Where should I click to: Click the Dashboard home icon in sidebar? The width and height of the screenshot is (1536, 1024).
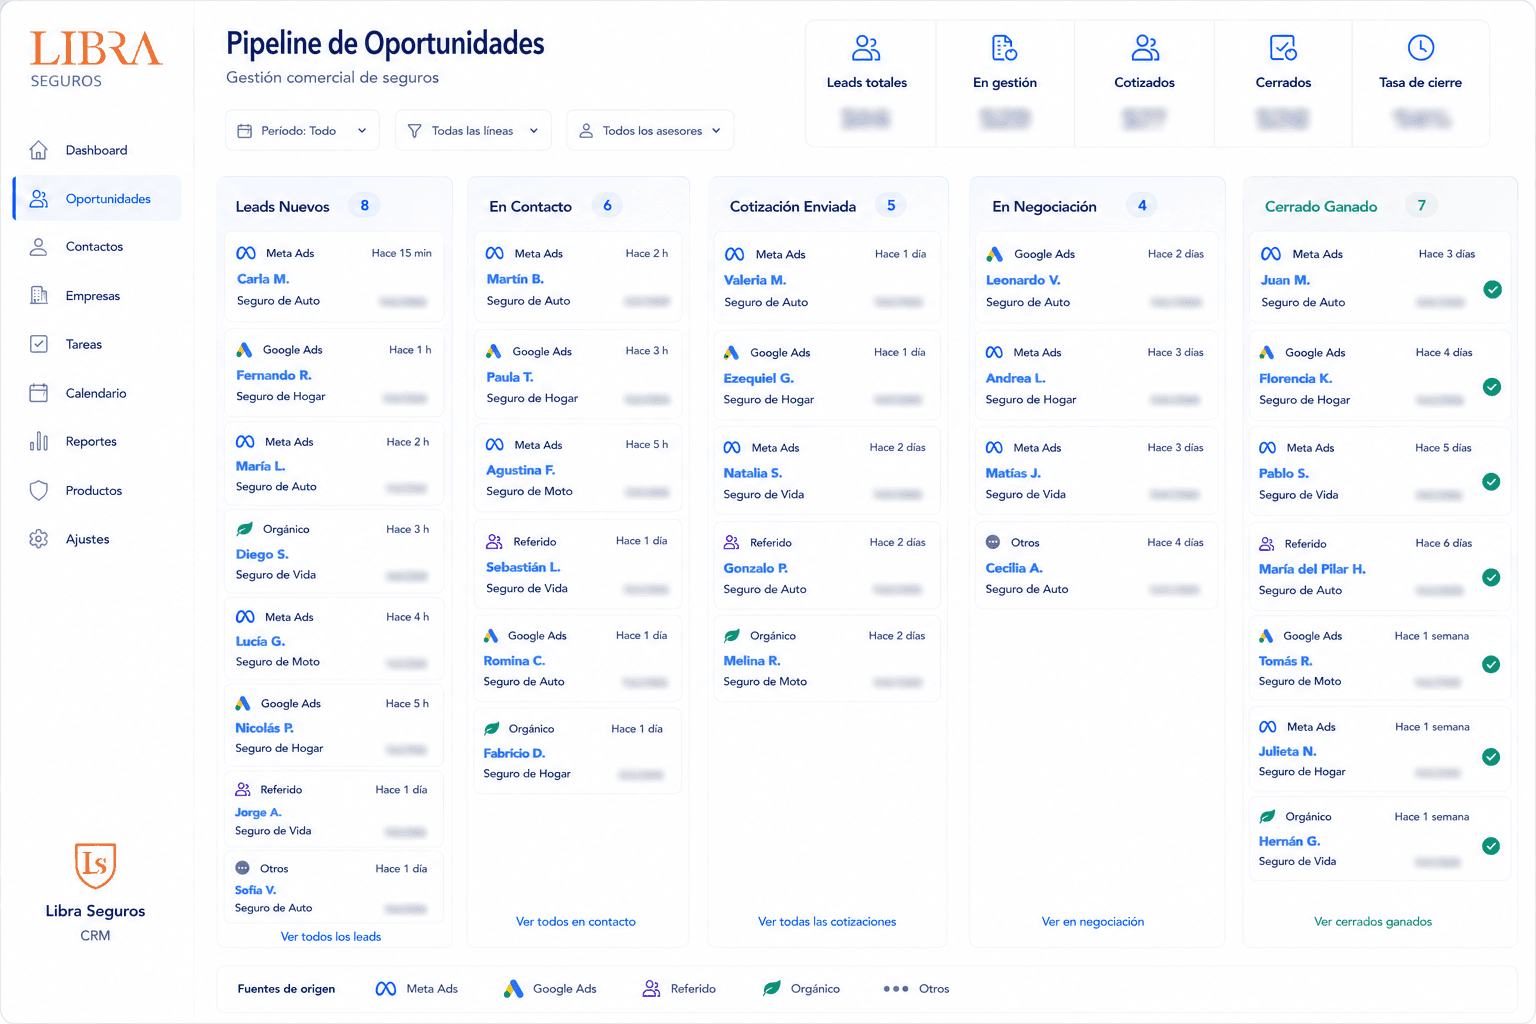pos(38,150)
